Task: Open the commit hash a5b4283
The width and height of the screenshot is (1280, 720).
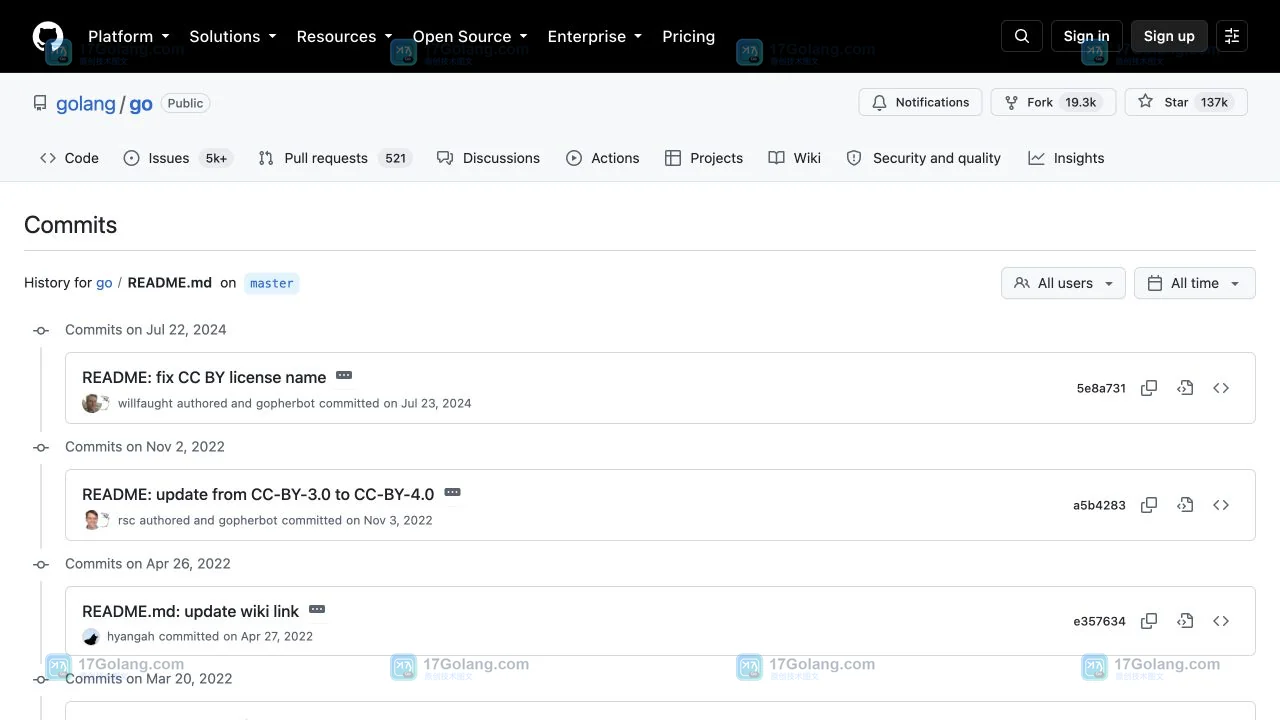Action: 1099,505
